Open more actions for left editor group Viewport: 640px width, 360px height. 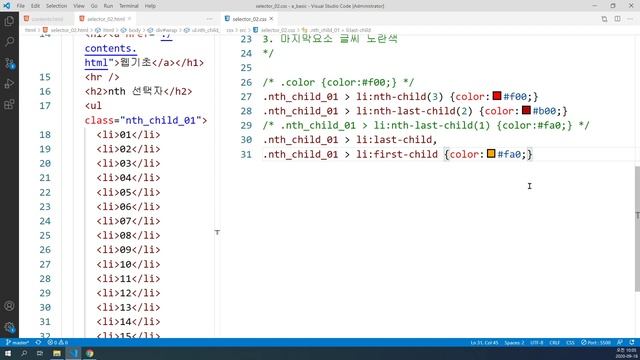pyautogui.click(x=209, y=19)
